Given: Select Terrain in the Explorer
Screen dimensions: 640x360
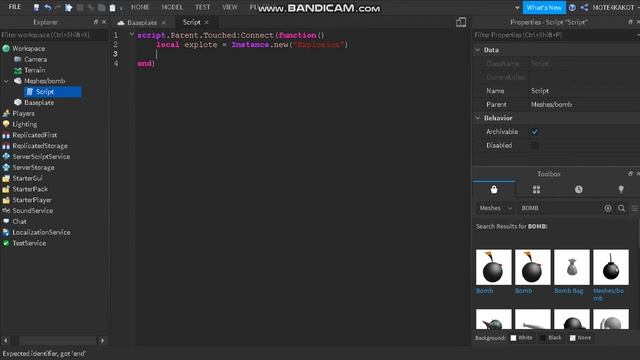Looking at the screenshot, I should point(35,70).
